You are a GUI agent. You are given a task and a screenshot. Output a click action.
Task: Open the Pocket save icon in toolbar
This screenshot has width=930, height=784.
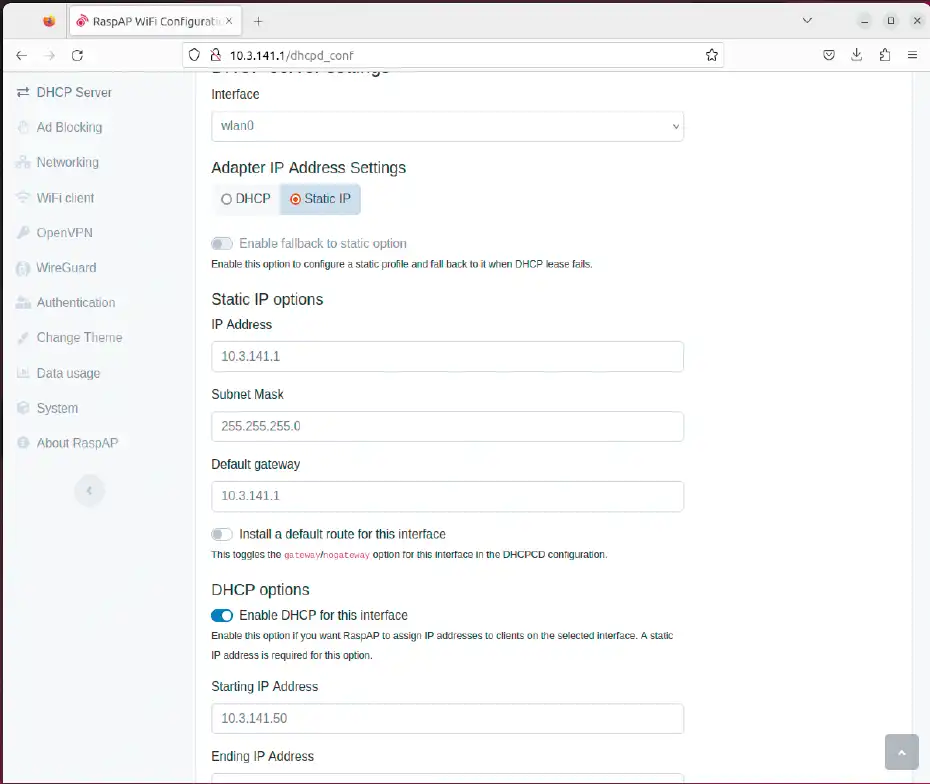click(x=829, y=55)
